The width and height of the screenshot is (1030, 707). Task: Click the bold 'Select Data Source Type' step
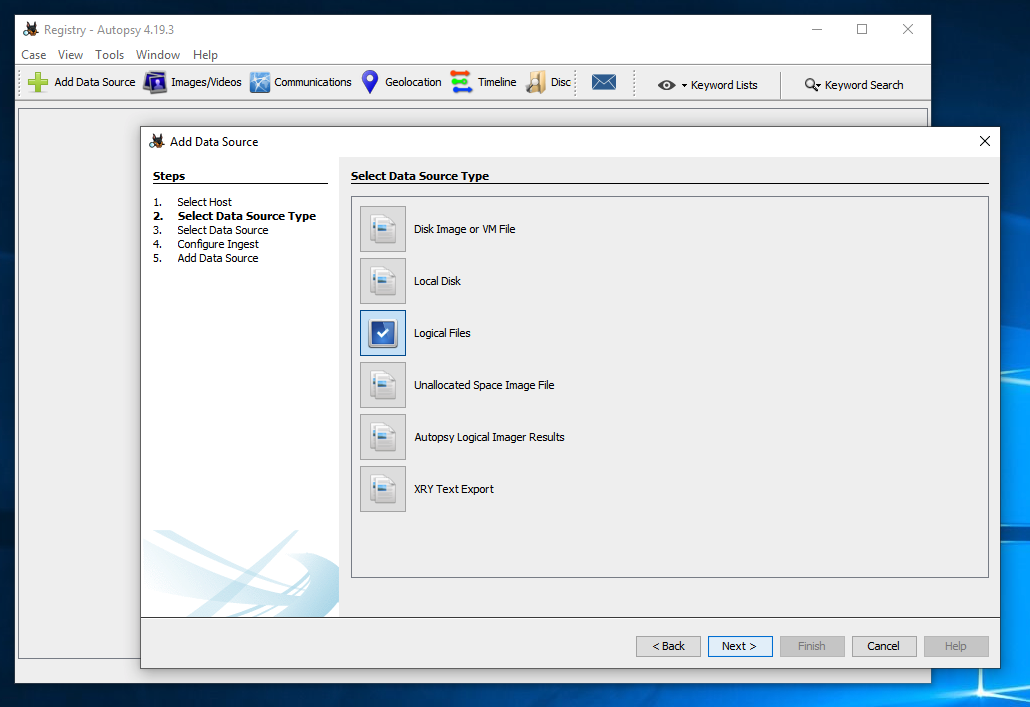click(x=246, y=216)
